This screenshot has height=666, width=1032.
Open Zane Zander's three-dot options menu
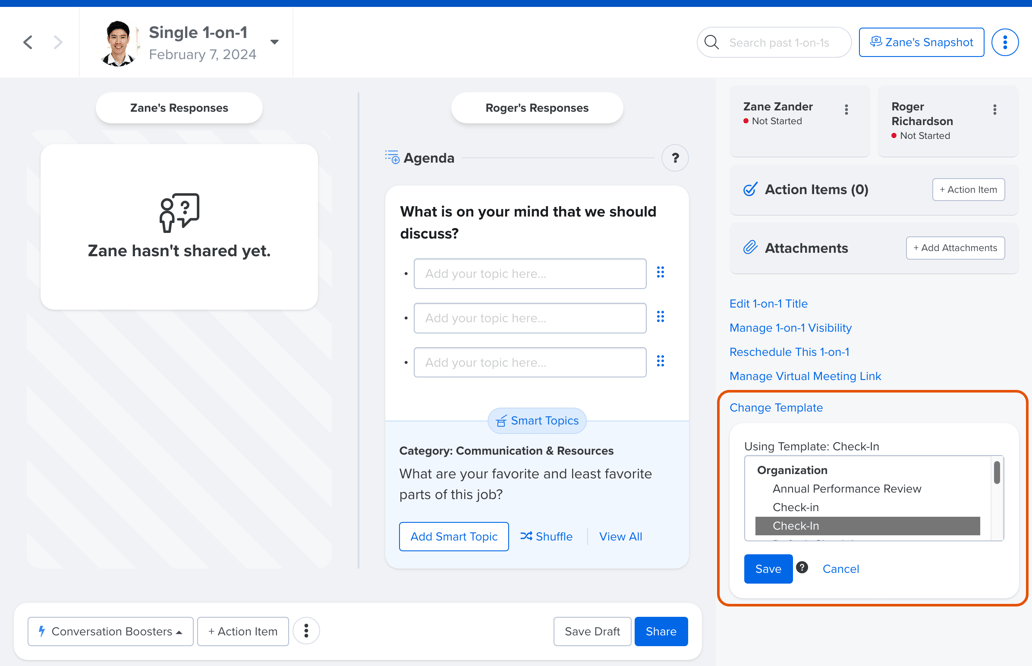(x=846, y=110)
